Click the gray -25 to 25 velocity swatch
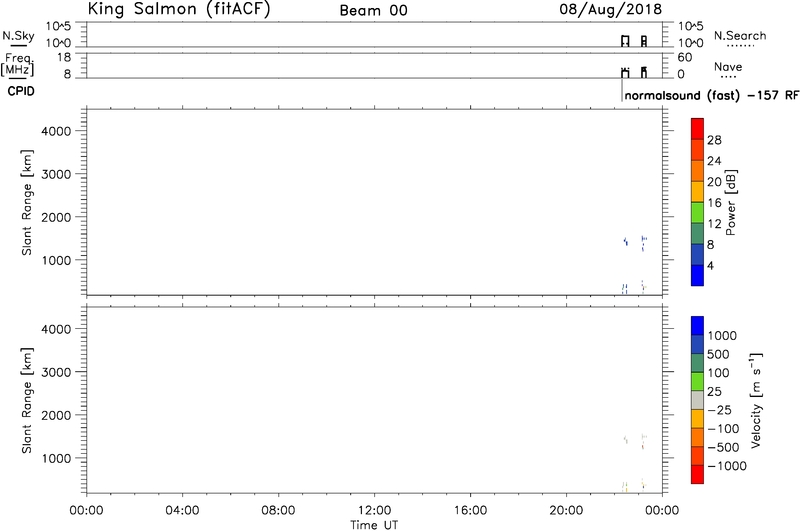 coord(697,400)
